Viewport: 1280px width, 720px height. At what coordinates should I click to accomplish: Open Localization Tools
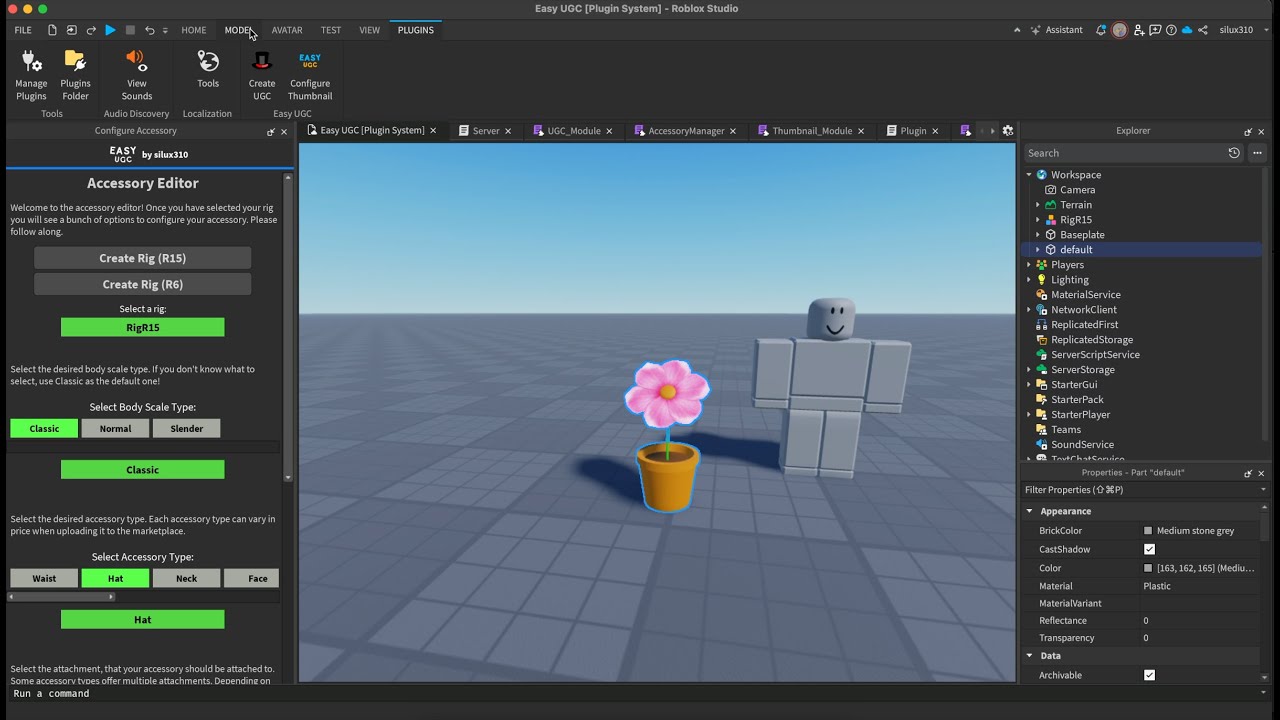[x=208, y=70]
